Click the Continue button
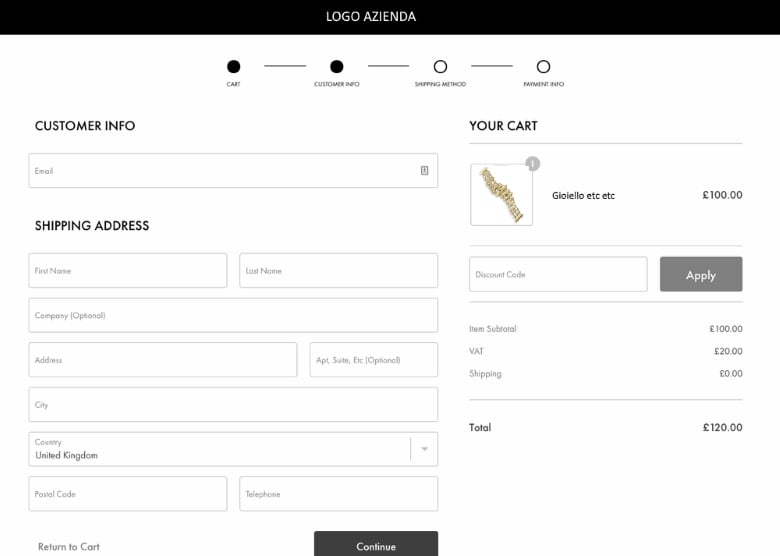Viewport: 780px width, 556px height. tap(376, 544)
